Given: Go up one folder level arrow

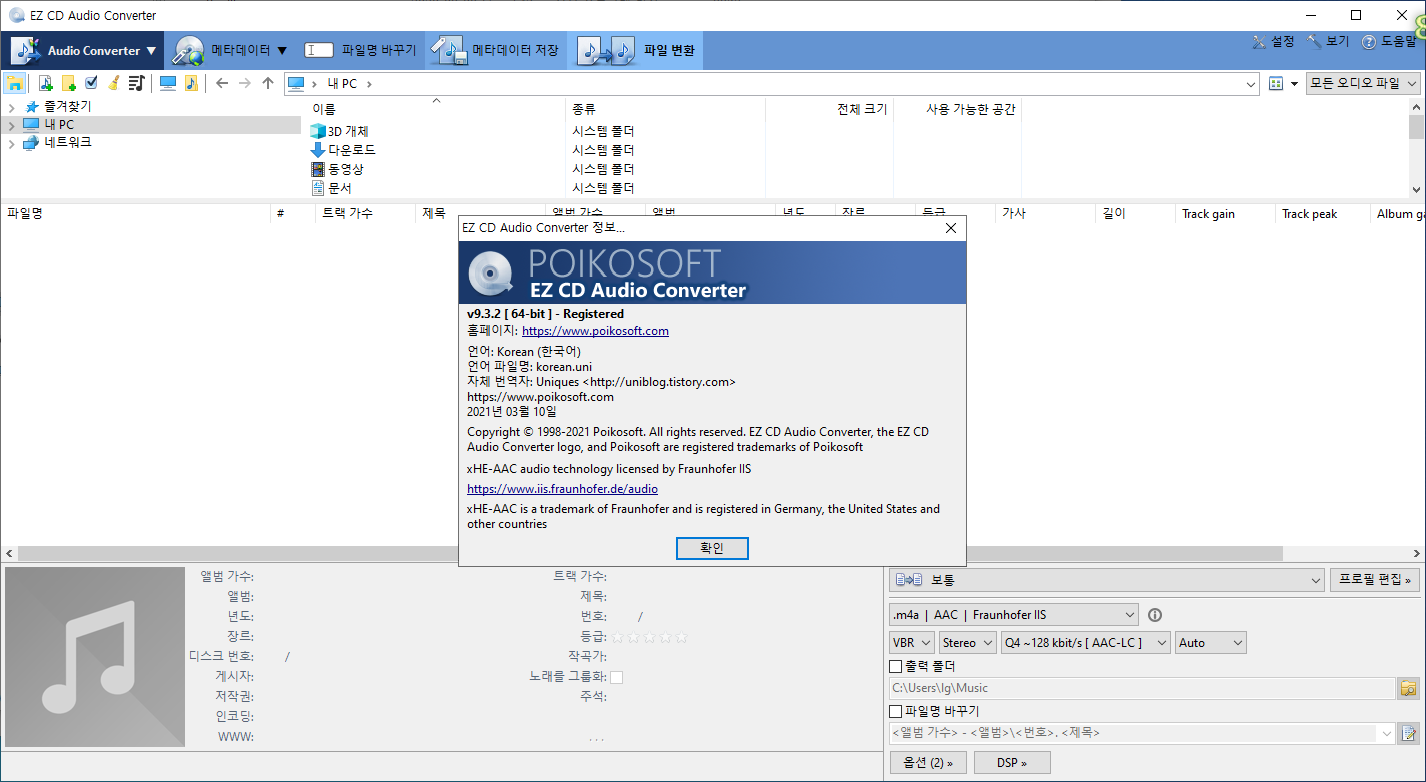Looking at the screenshot, I should pos(268,83).
